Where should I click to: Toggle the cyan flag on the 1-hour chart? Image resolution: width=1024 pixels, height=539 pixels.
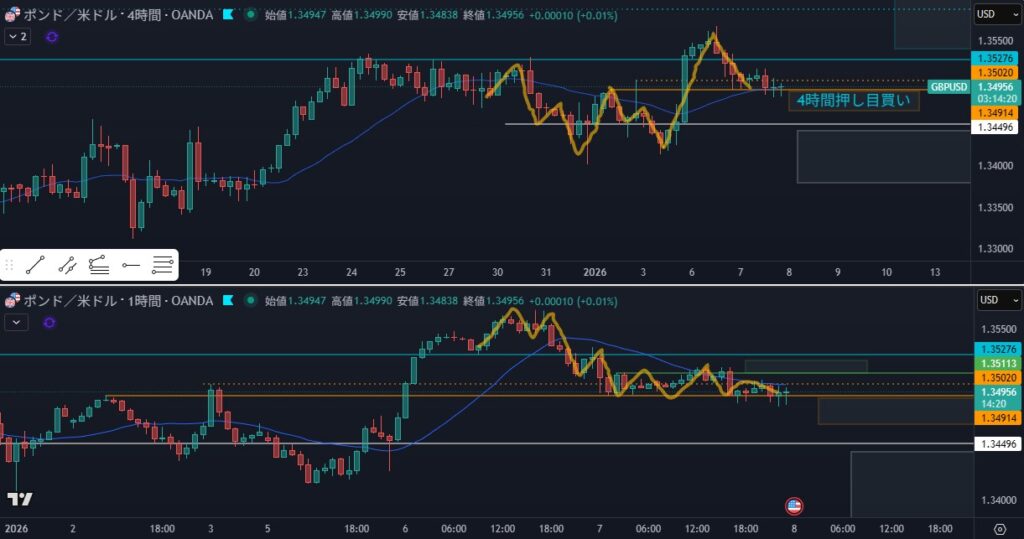[231, 300]
